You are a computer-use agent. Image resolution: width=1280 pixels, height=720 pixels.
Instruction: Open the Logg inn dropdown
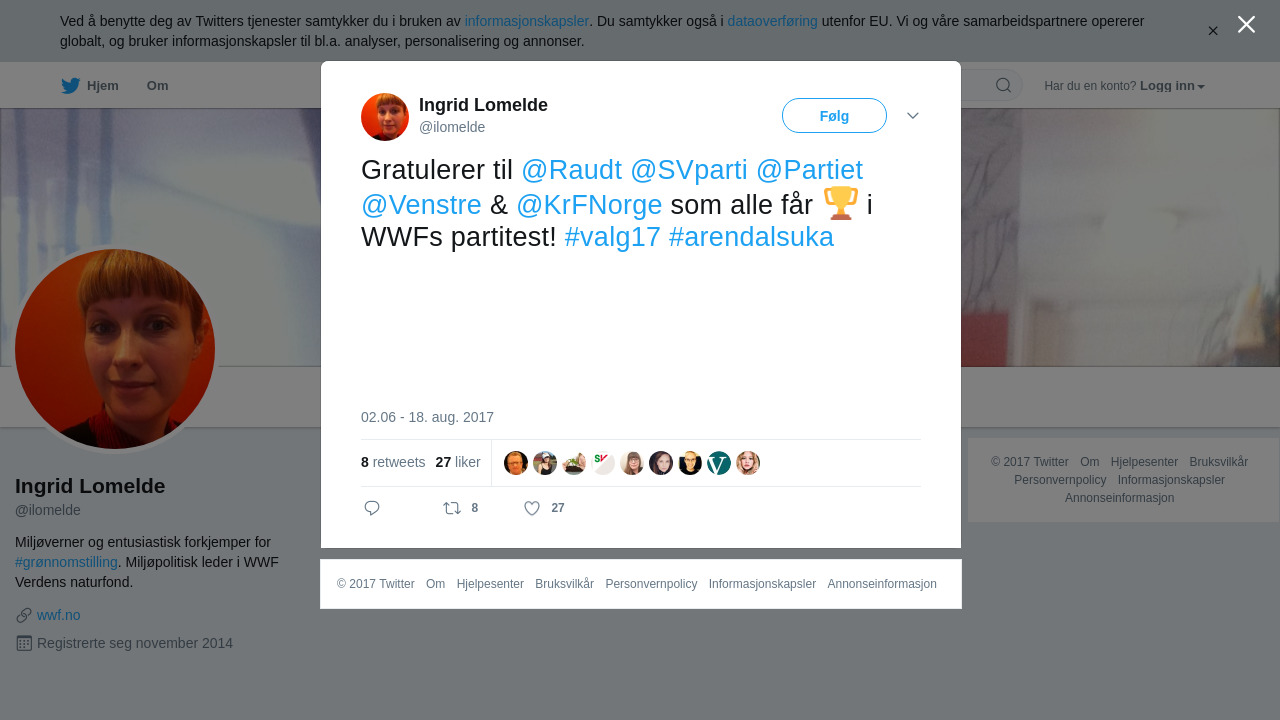point(1172,86)
